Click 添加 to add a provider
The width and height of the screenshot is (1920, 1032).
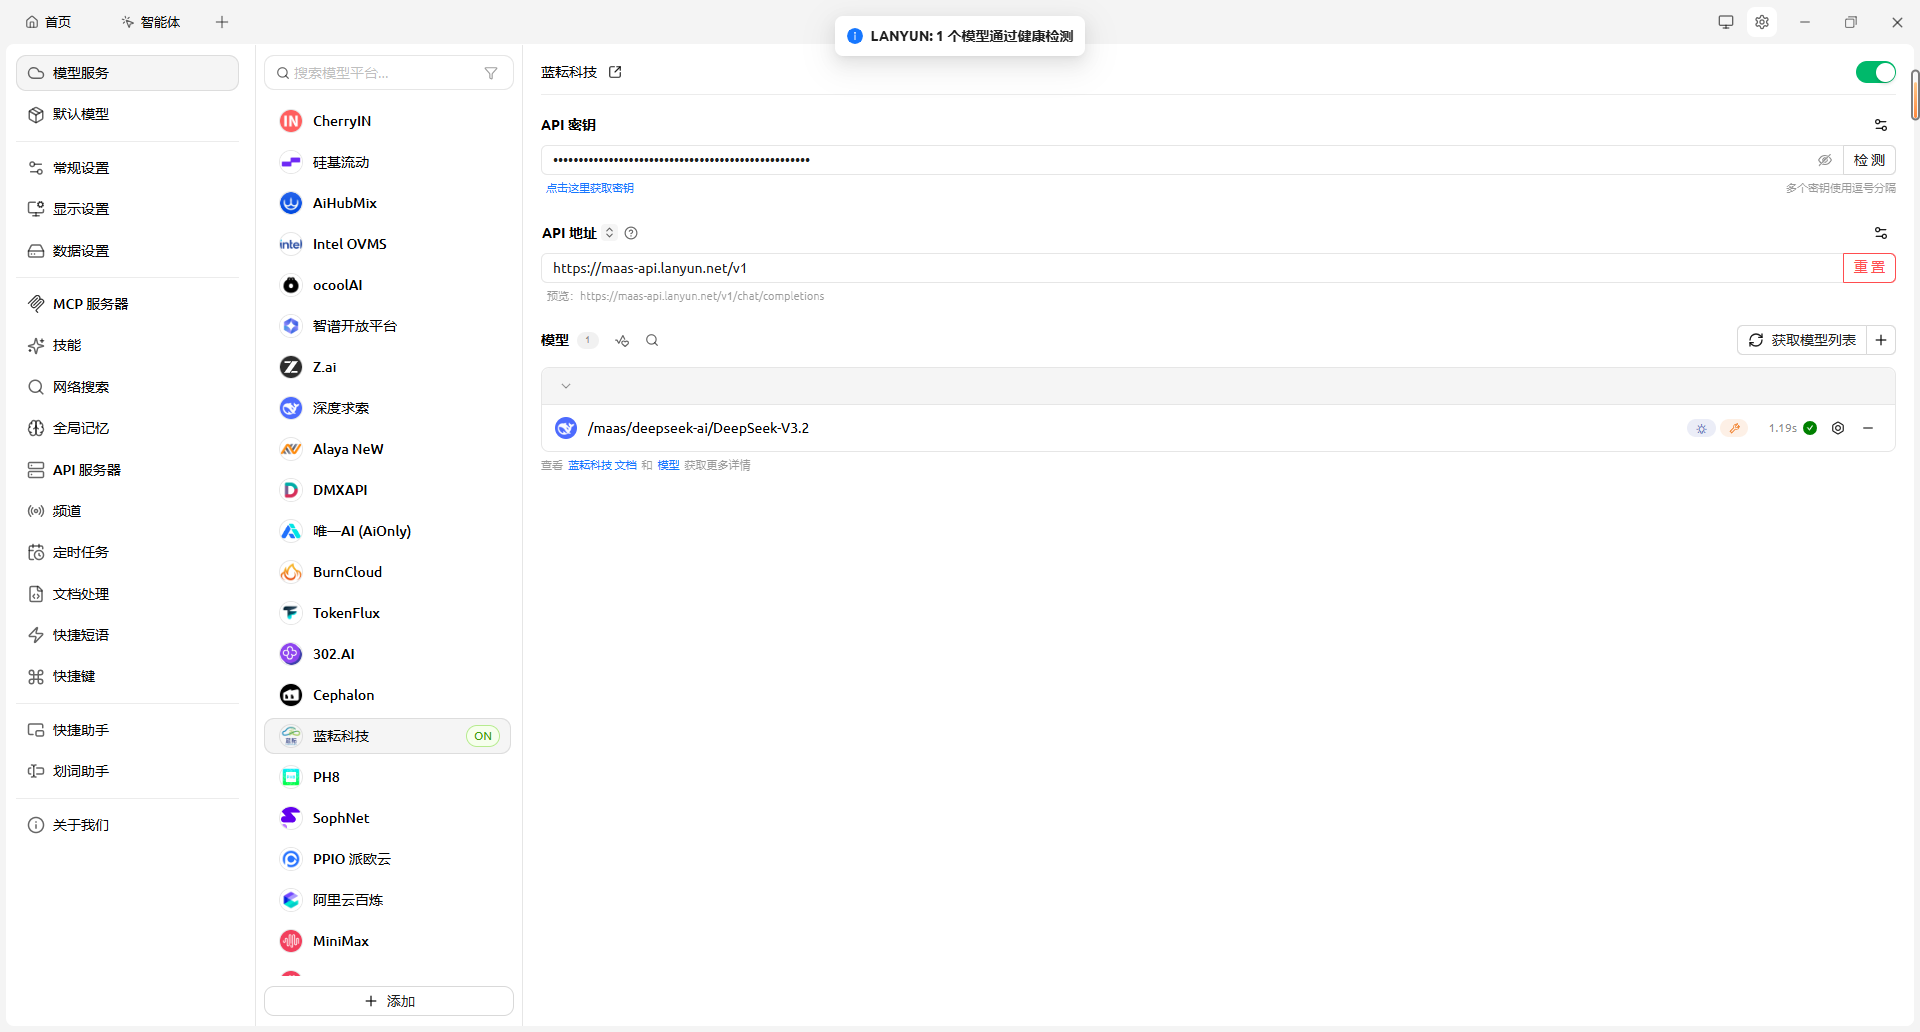coord(389,1001)
